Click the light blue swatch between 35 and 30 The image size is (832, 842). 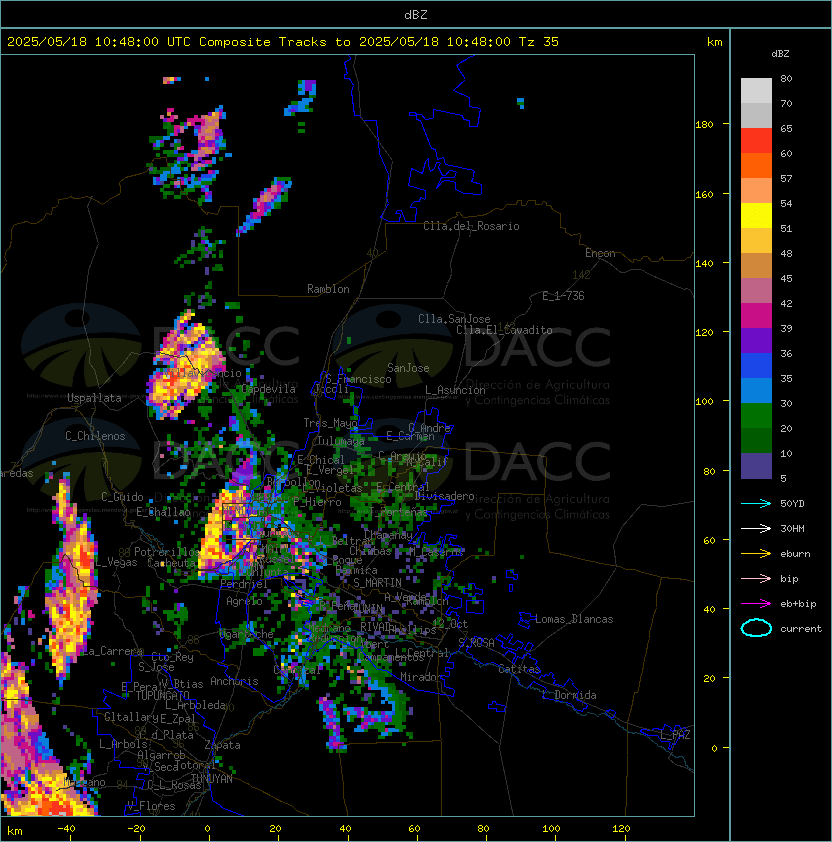pyautogui.click(x=756, y=390)
